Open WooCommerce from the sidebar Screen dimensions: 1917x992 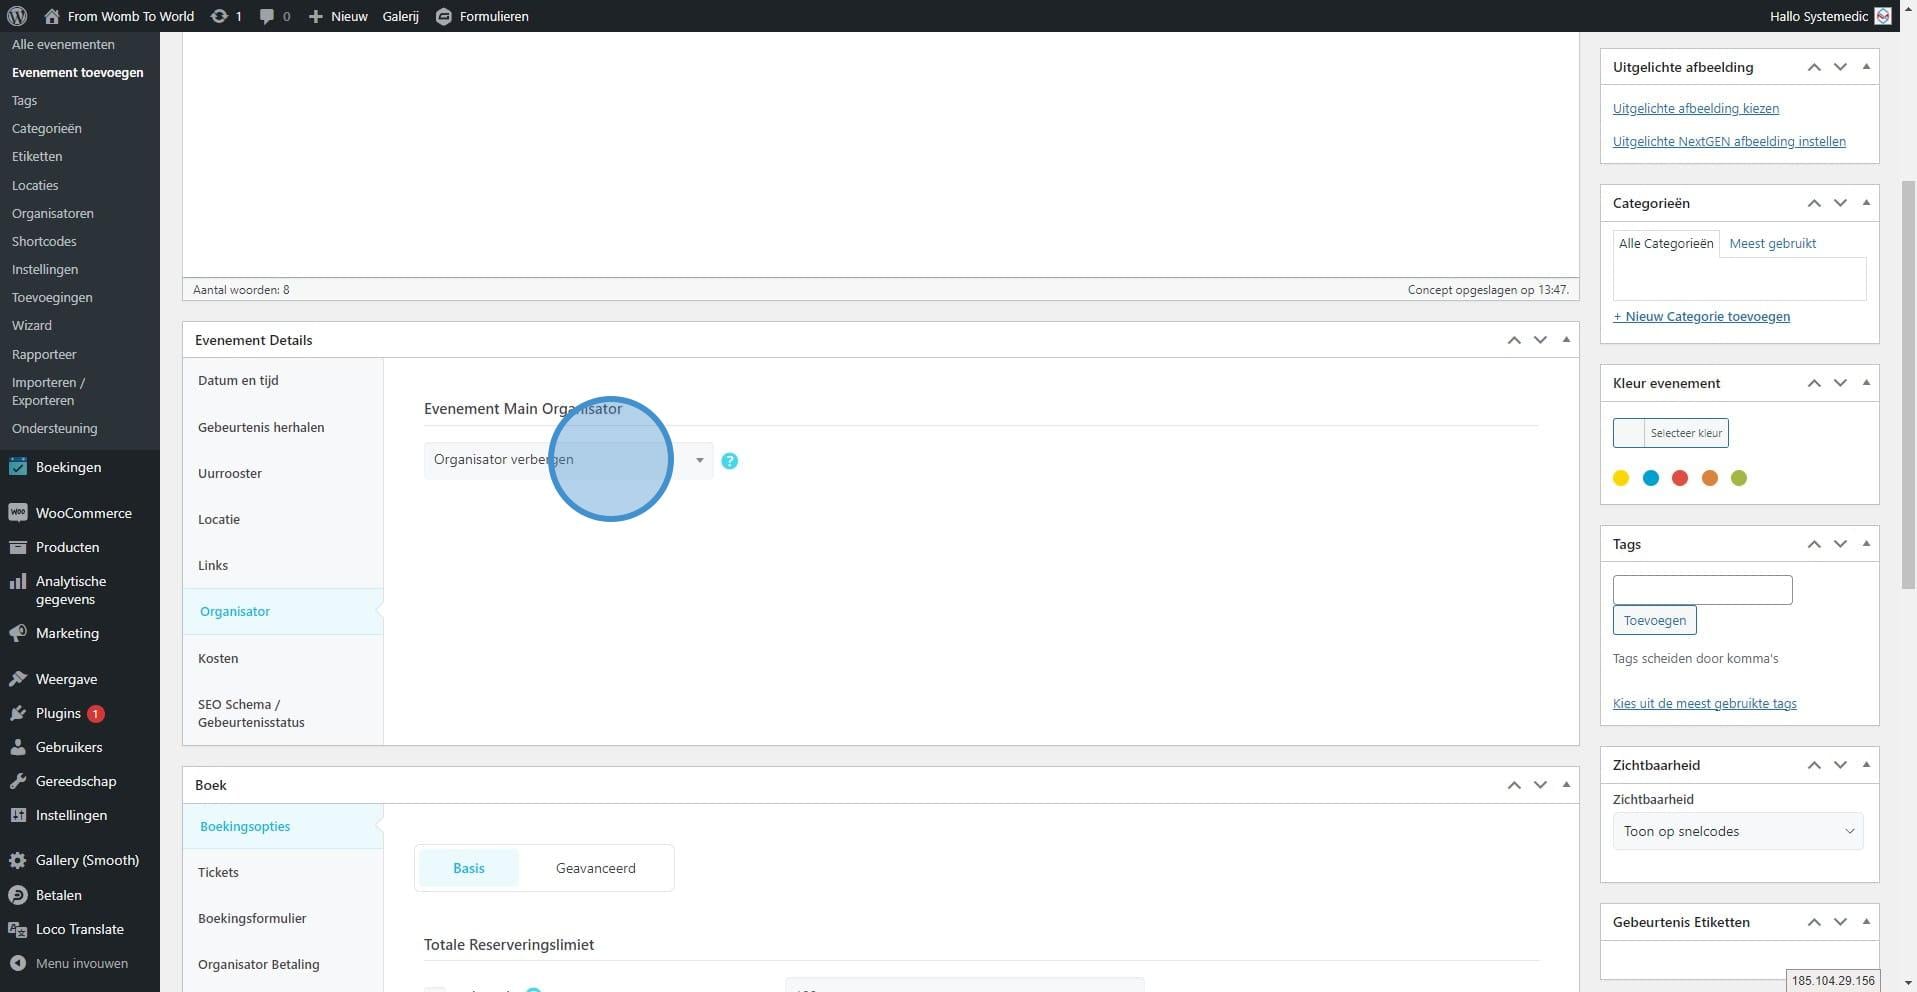pyautogui.click(x=83, y=513)
